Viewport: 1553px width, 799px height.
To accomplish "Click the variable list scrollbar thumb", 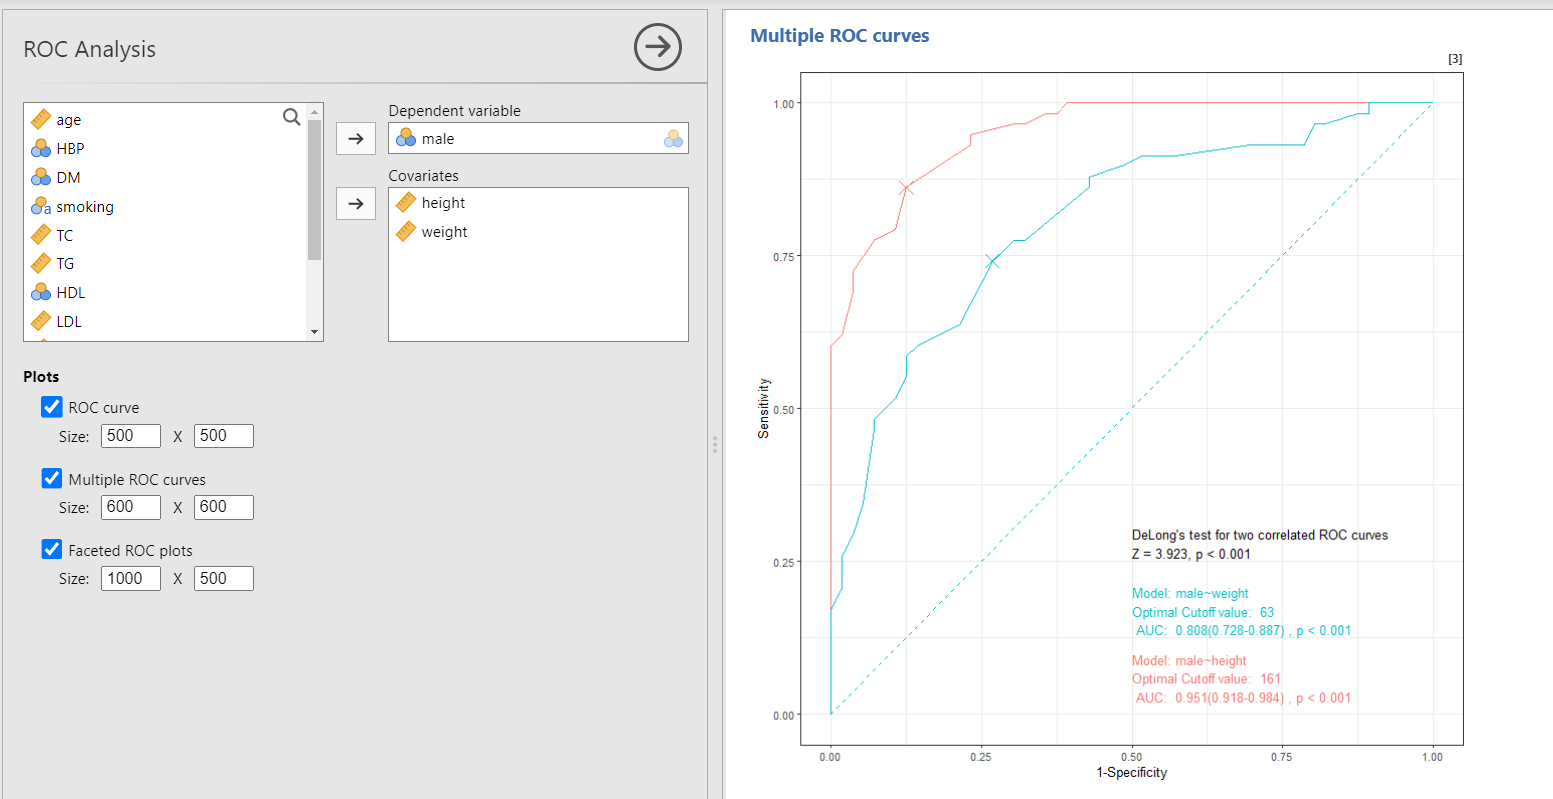I will click(314, 189).
